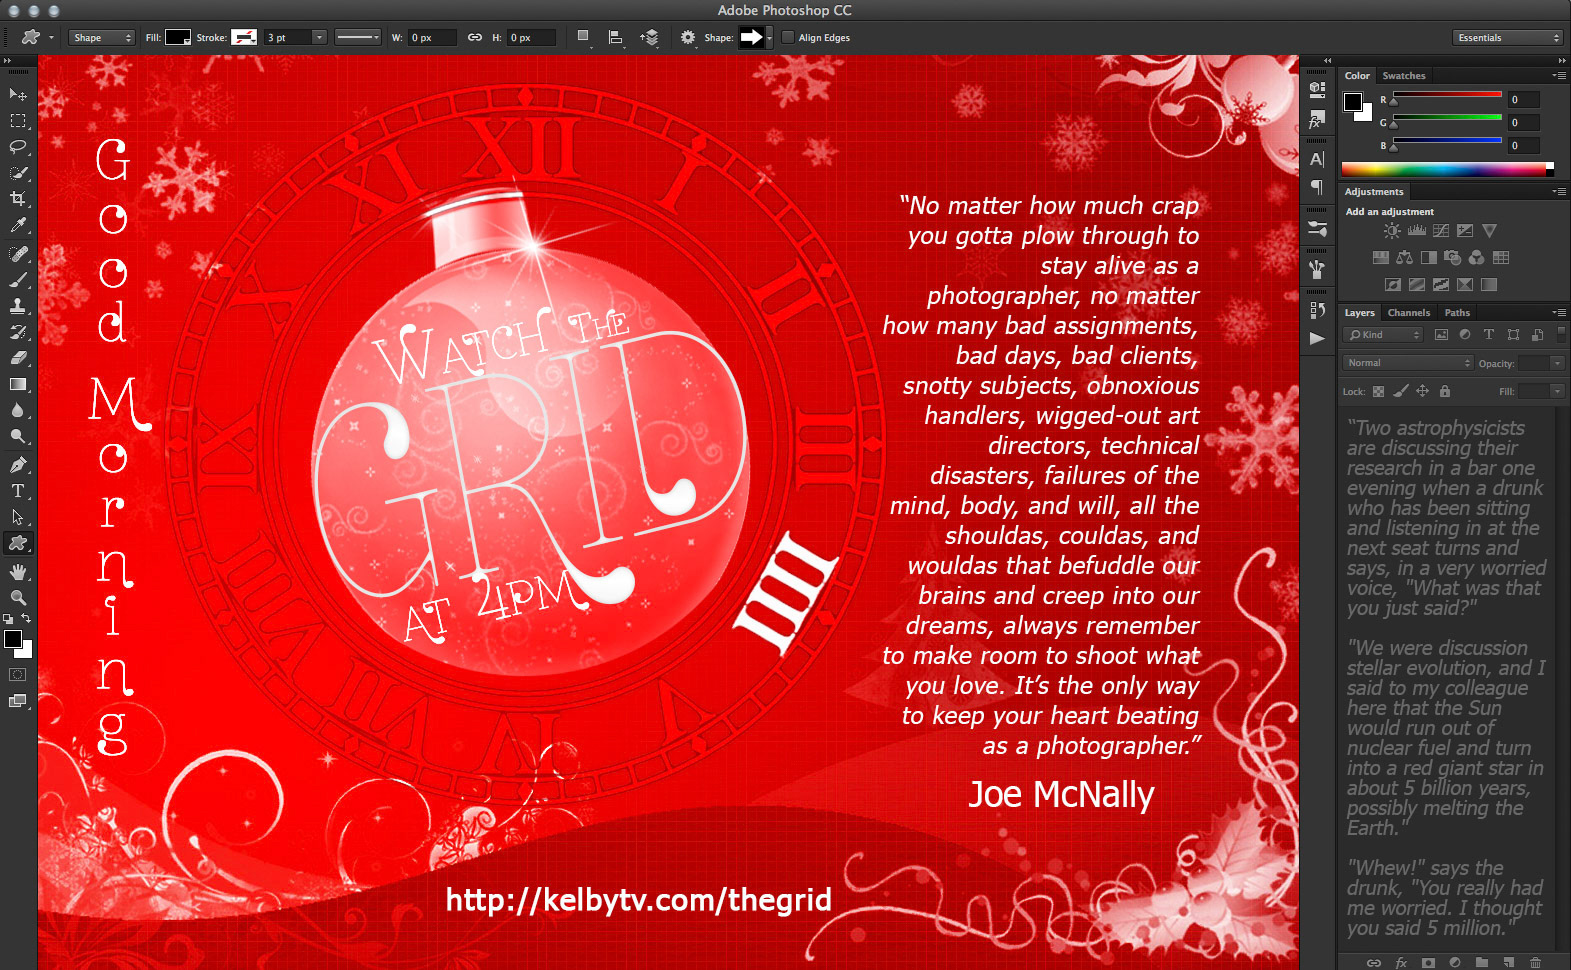This screenshot has height=970, width=1571.
Task: Open the Essentials workspace dropdown
Action: [1507, 38]
